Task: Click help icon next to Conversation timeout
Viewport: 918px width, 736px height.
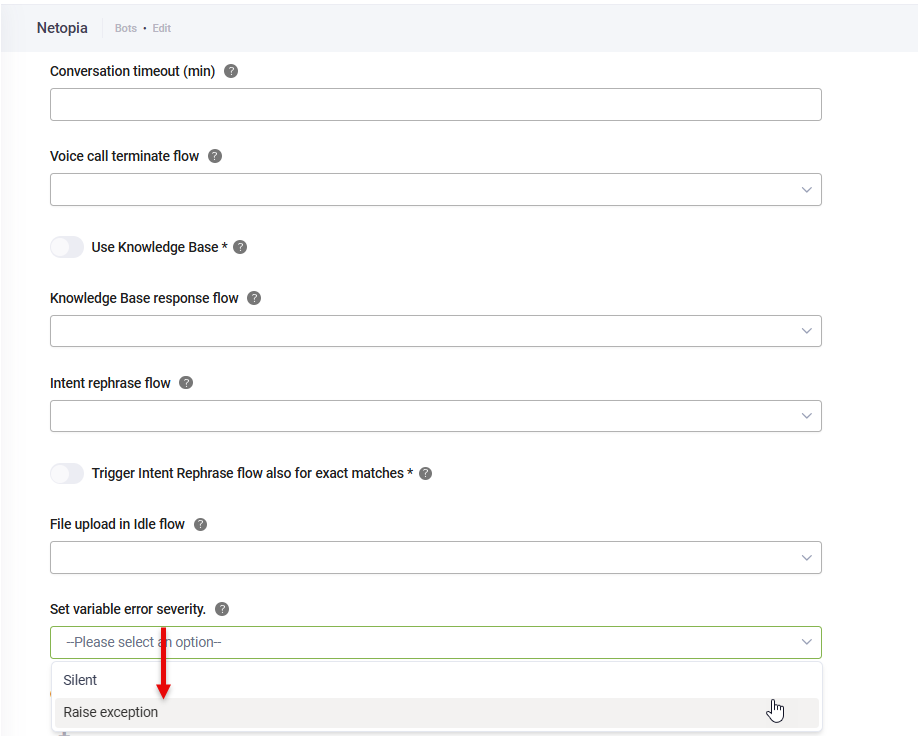Action: [231, 71]
